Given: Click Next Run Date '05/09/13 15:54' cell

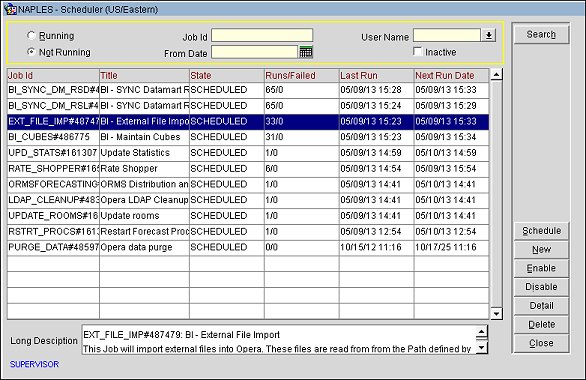Looking at the screenshot, I should coord(451,169).
